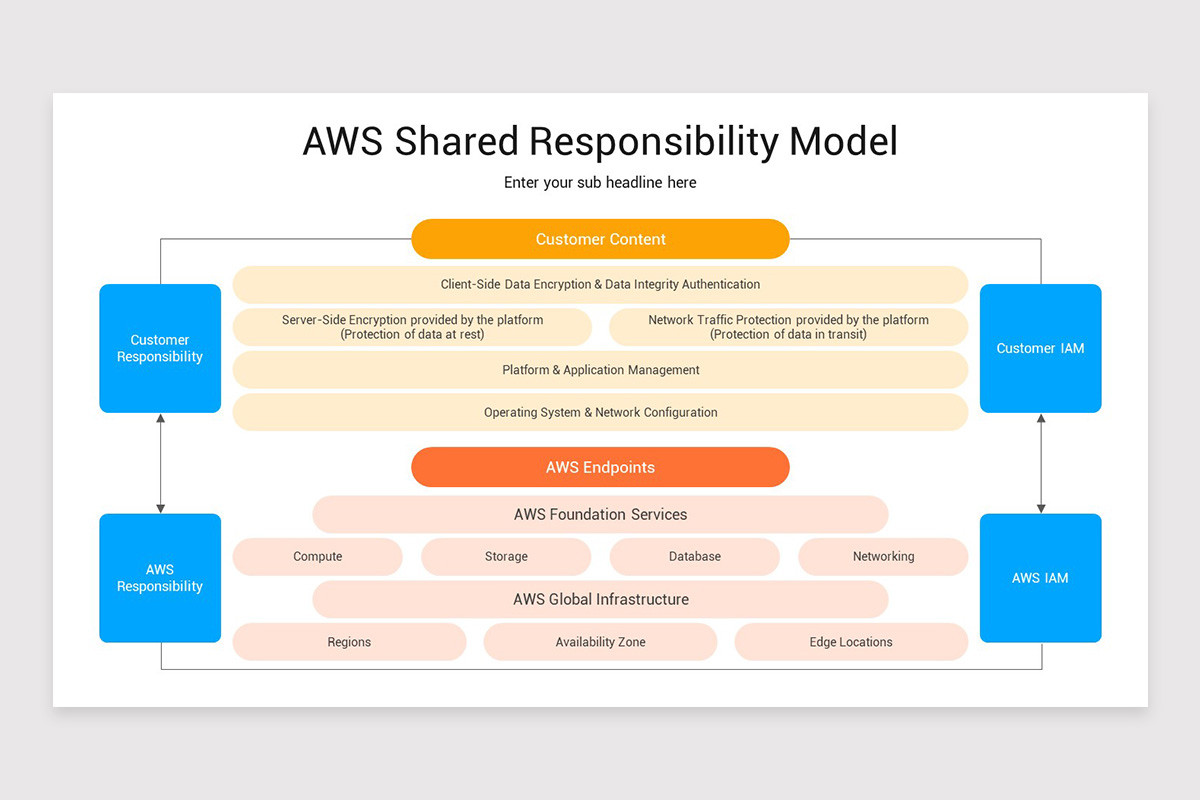Select the Edge Locations shape
Viewport: 1200px width, 800px height.
tap(851, 641)
